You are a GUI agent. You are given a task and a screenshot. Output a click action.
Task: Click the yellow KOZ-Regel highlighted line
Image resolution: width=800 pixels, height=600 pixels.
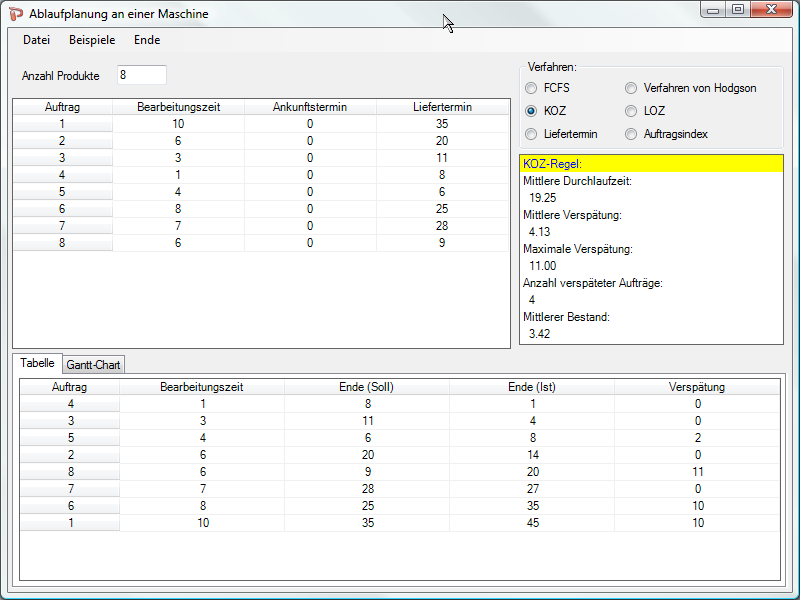650,164
